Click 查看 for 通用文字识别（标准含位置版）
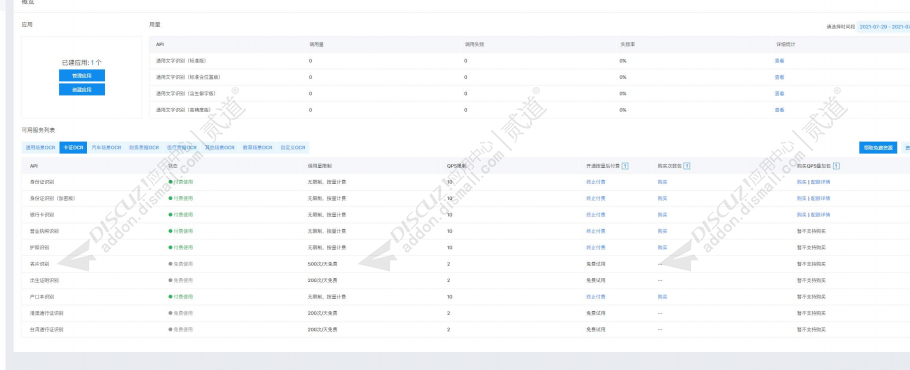 779,77
